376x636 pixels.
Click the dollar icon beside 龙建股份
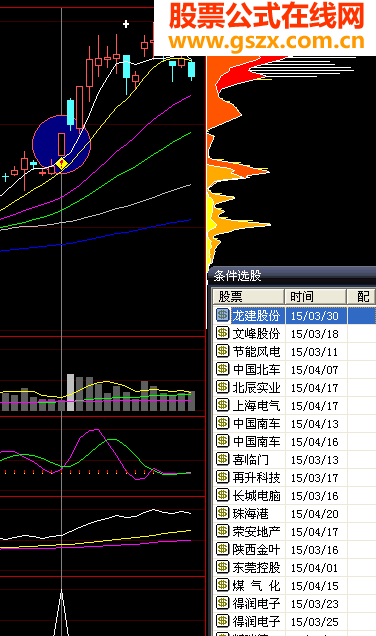(222, 315)
